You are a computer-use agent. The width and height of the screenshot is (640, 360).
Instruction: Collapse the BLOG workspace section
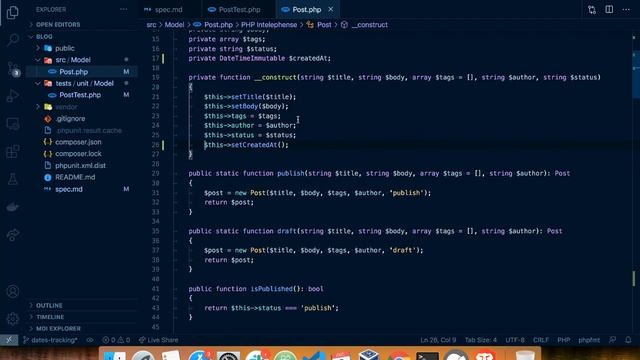[x=44, y=36]
